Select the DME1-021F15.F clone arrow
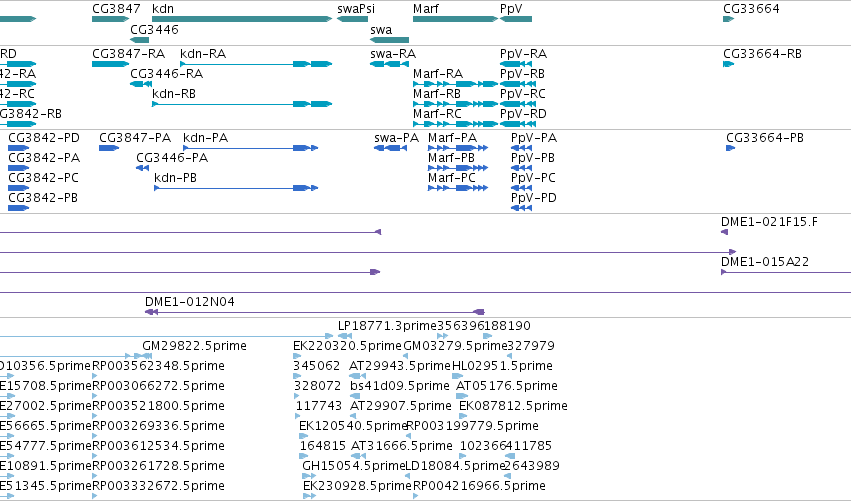851x501 pixels. 724,232
